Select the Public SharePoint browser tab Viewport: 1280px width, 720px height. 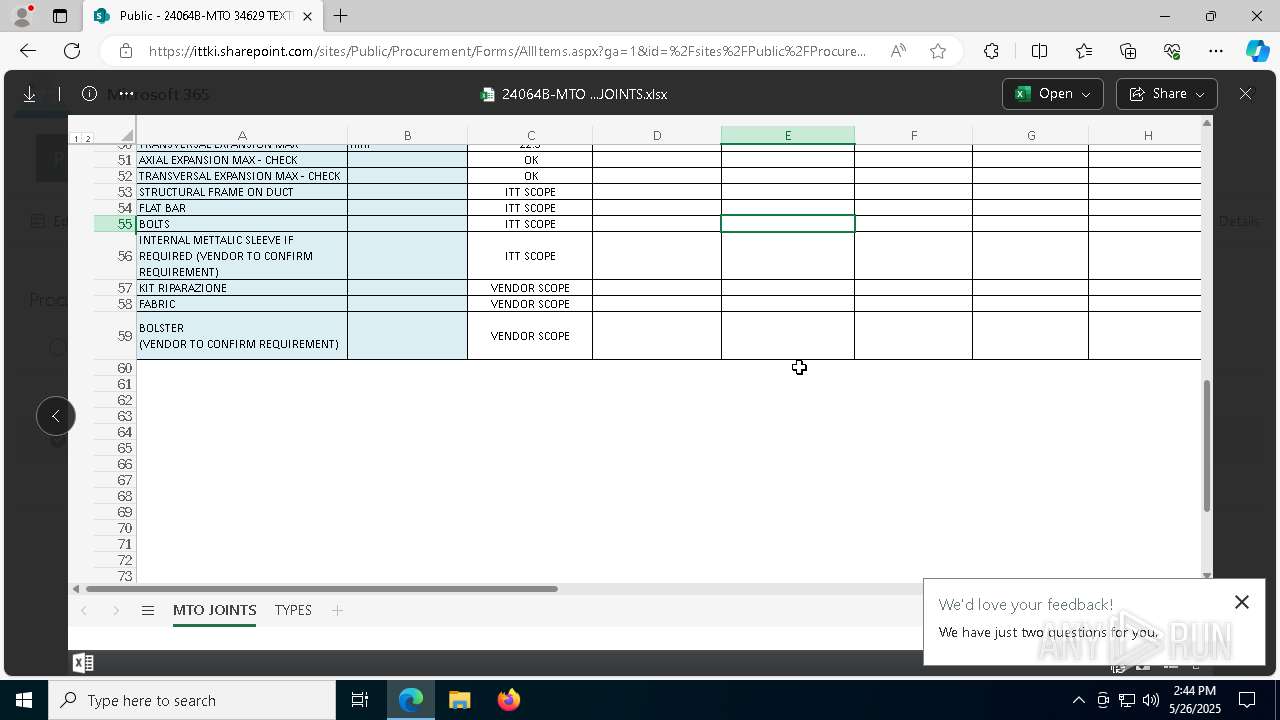point(203,16)
